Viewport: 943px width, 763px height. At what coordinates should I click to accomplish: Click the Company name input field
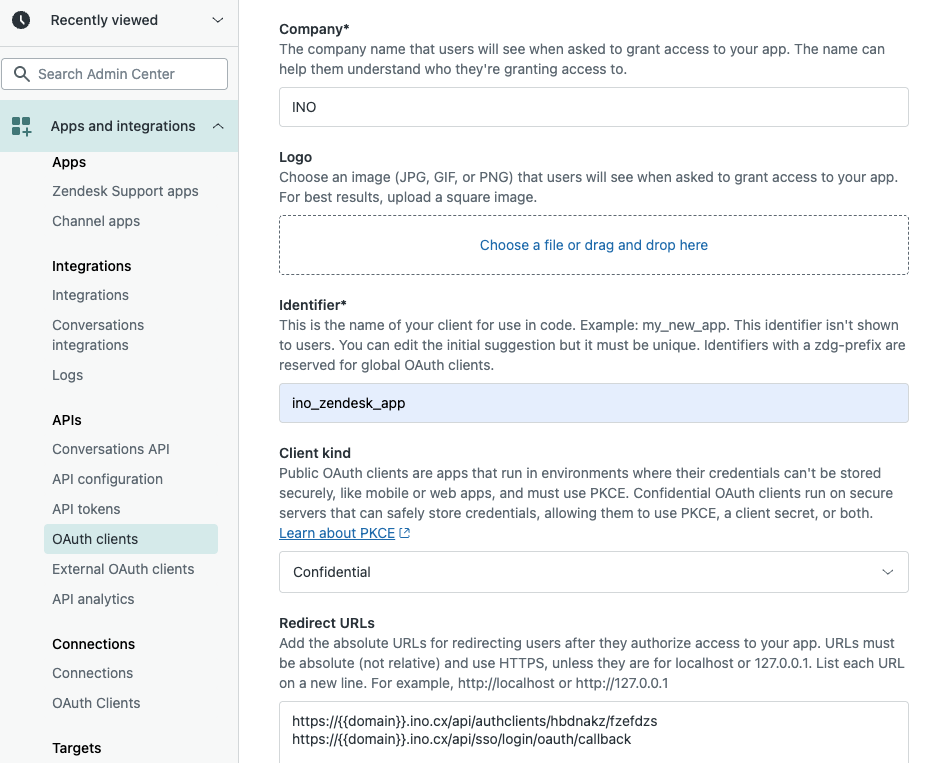click(593, 107)
